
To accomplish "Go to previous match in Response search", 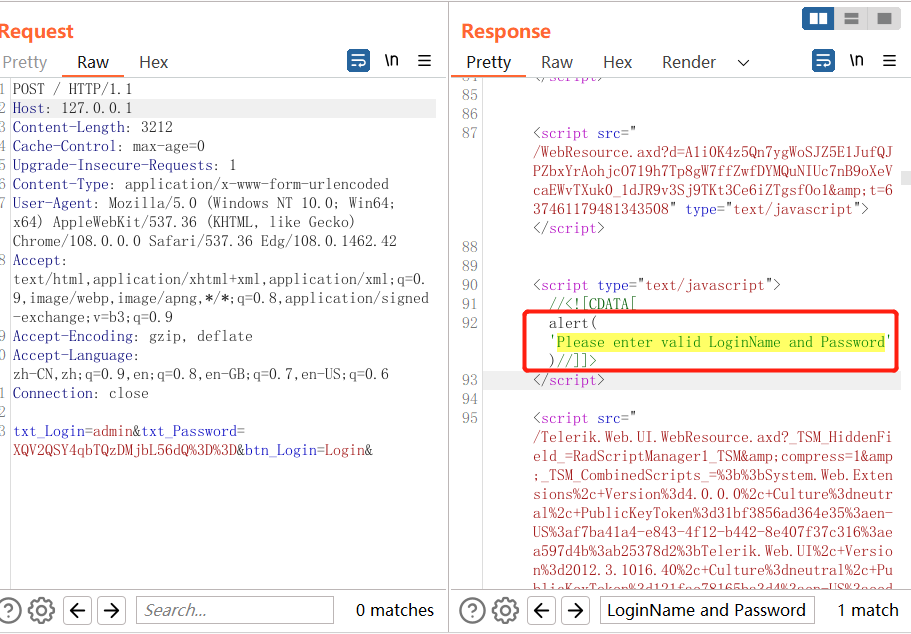I will pos(541,610).
